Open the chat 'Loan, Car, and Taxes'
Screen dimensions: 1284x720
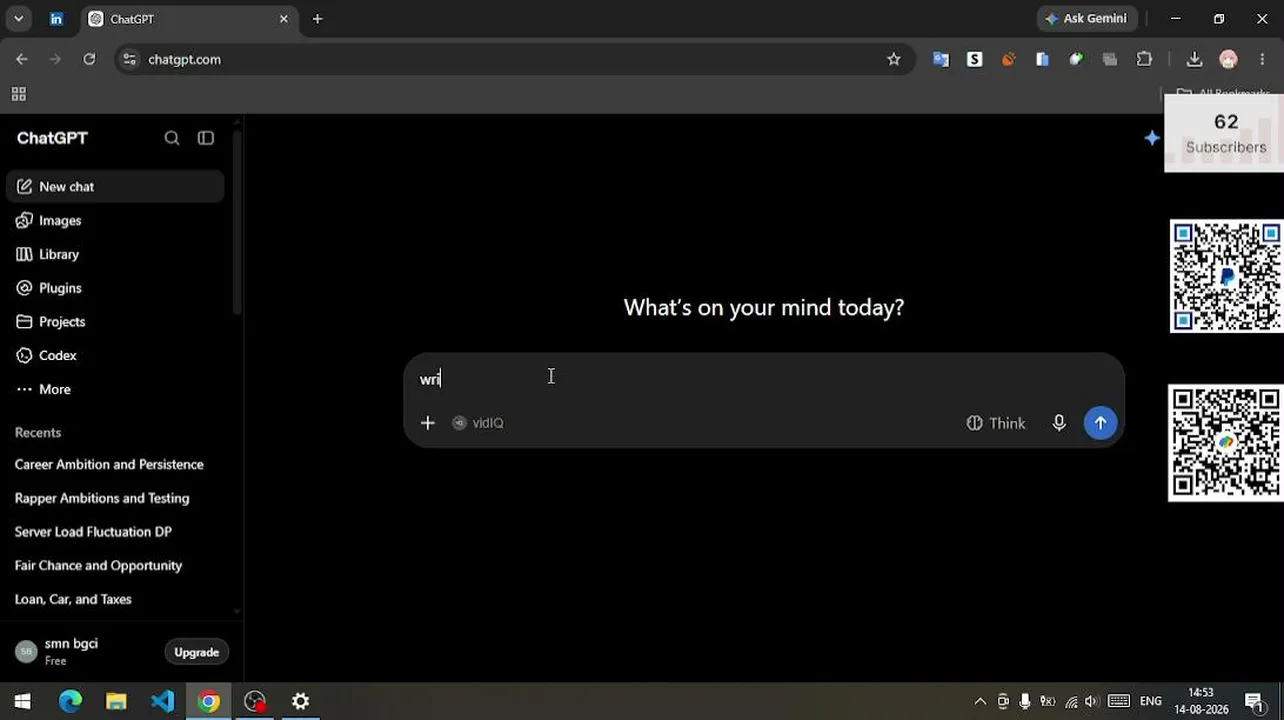[73, 599]
